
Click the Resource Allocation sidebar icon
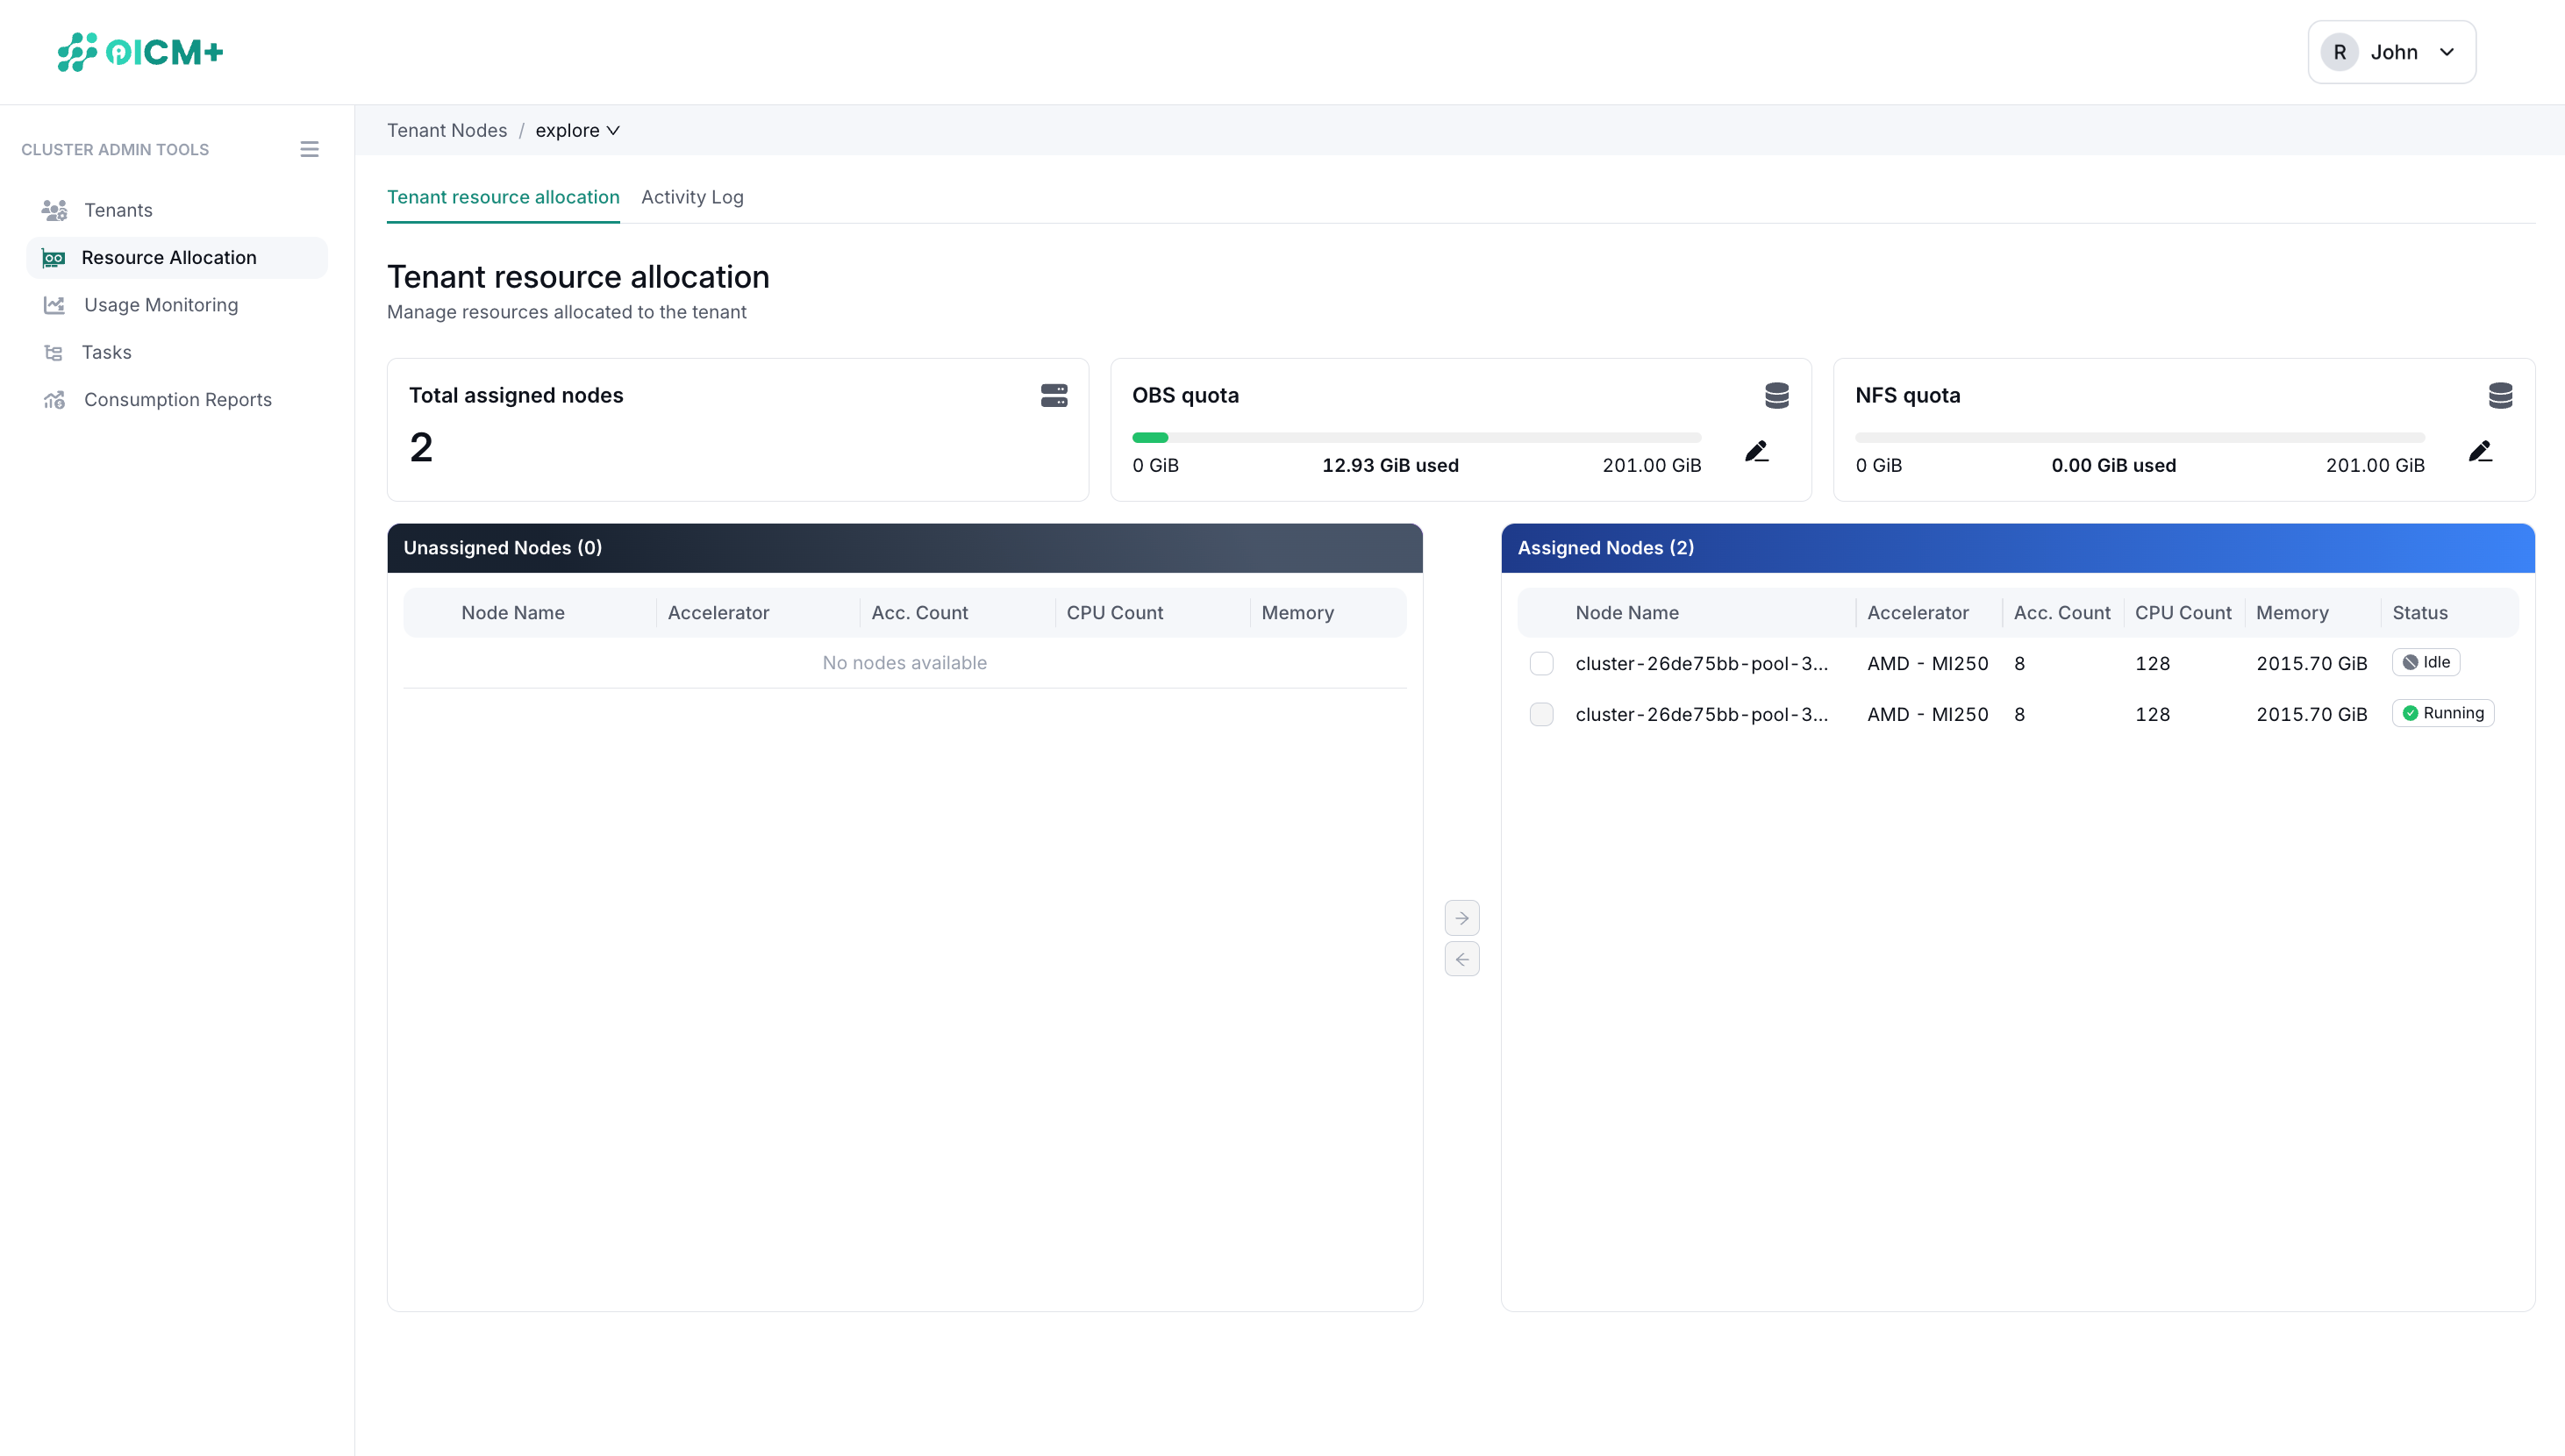pyautogui.click(x=55, y=257)
